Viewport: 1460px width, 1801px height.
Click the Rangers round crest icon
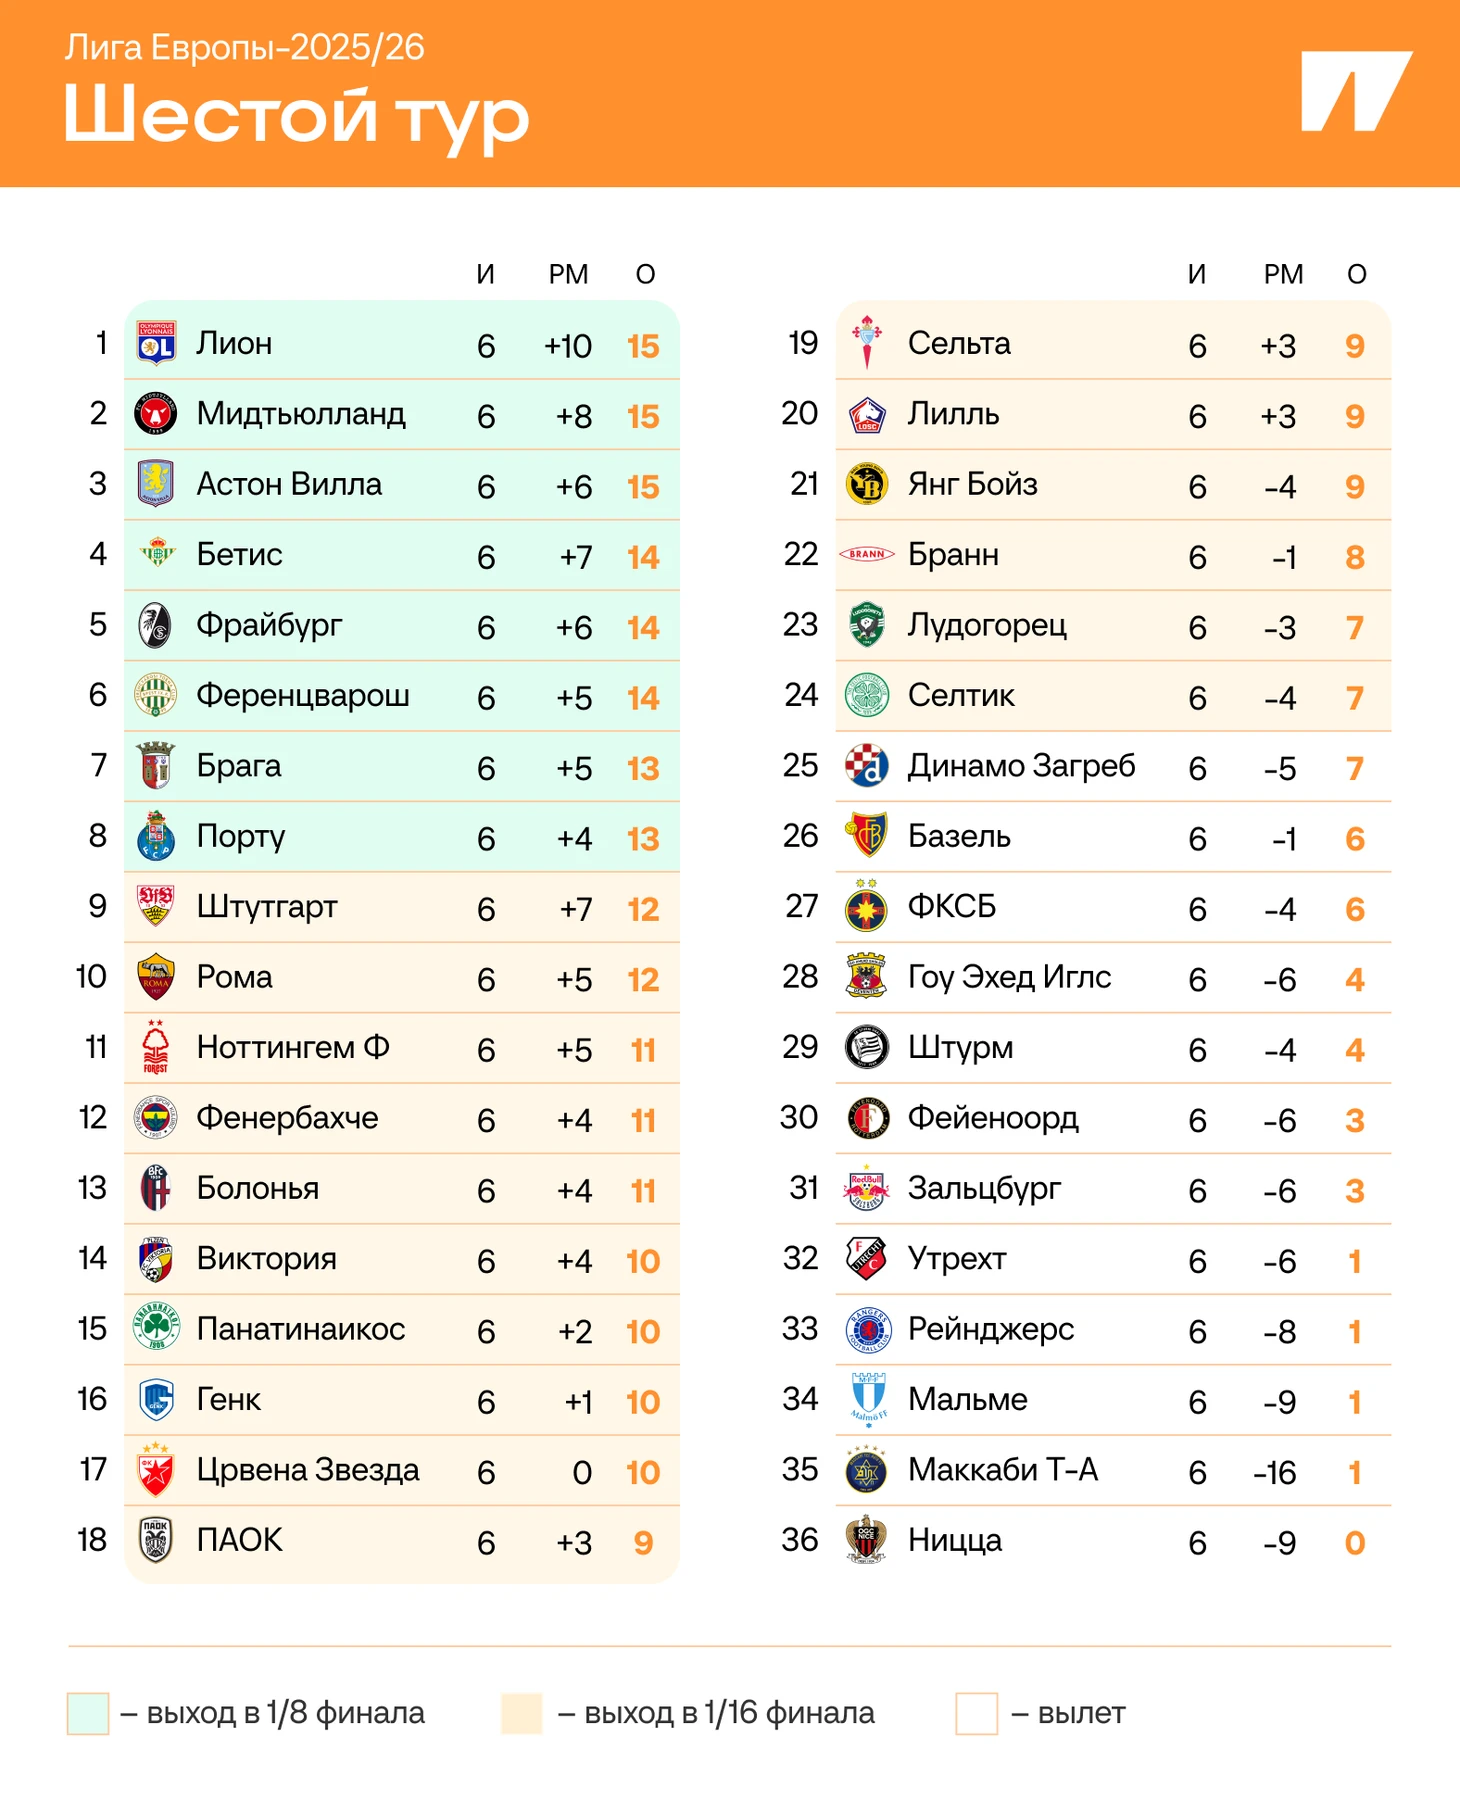click(867, 1329)
